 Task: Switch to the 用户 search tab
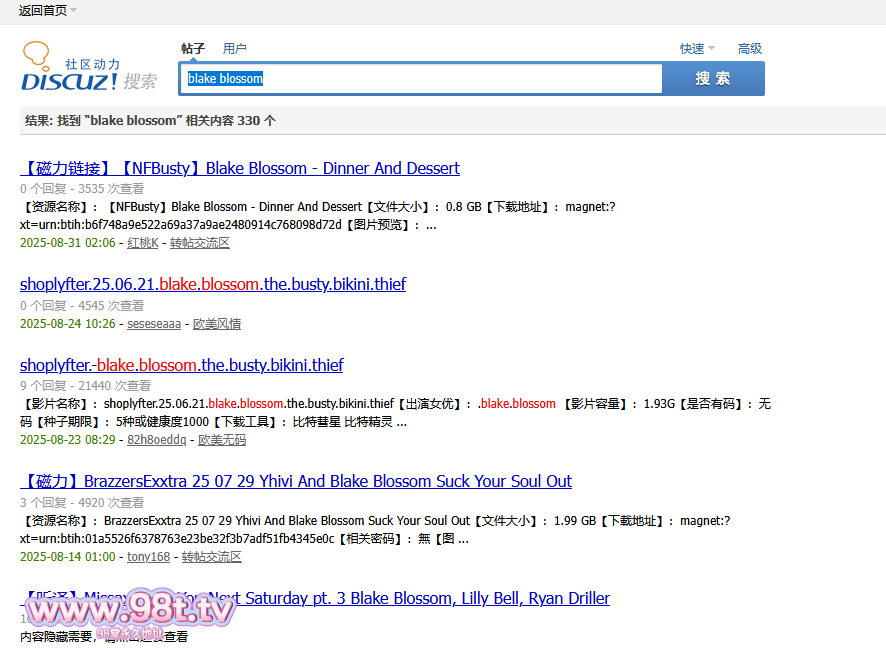[234, 49]
